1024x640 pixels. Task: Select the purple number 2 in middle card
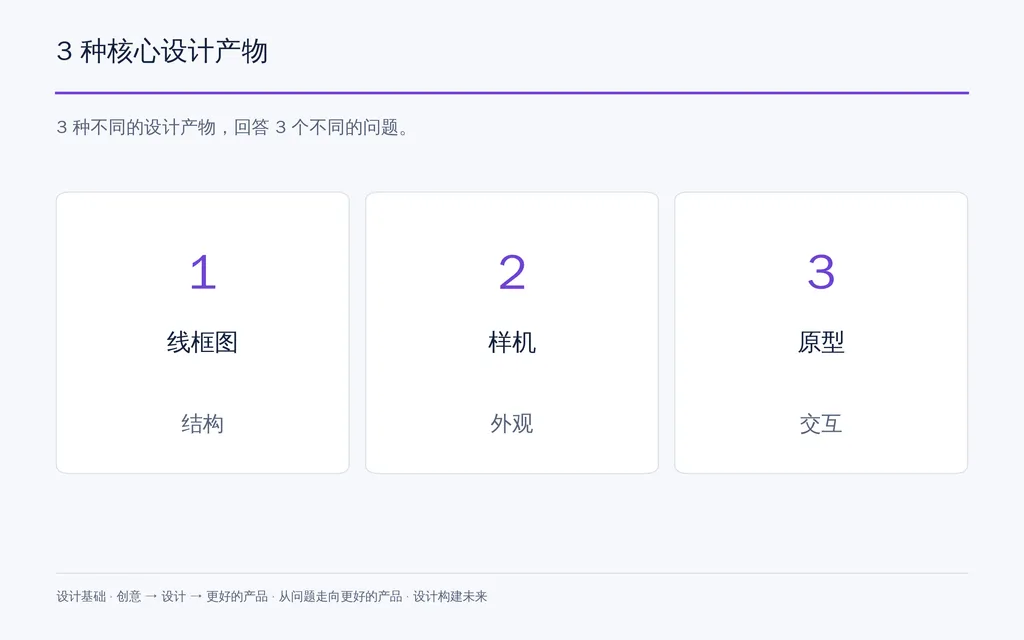click(x=512, y=272)
